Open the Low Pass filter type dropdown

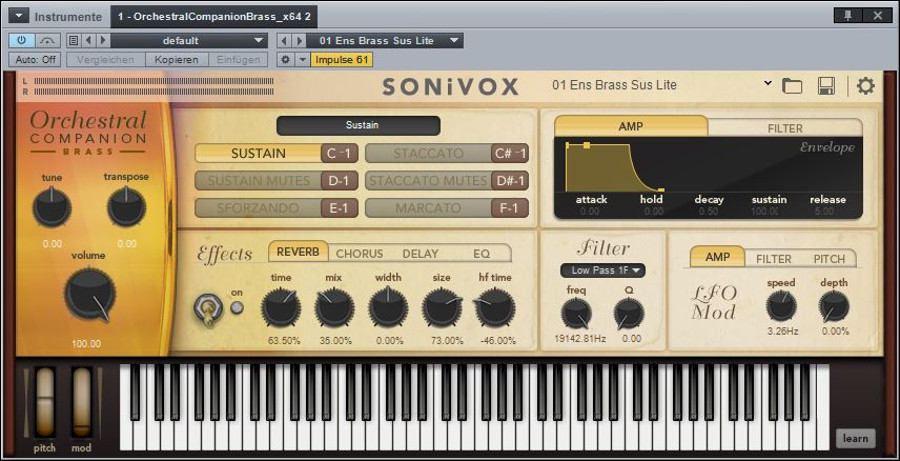click(603, 270)
